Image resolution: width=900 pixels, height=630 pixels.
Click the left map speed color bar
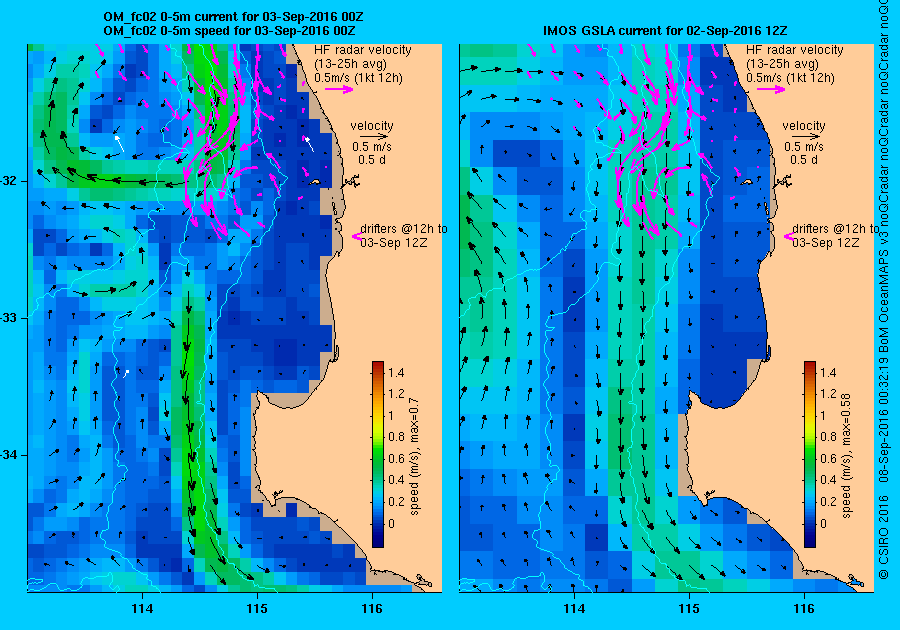(x=378, y=454)
